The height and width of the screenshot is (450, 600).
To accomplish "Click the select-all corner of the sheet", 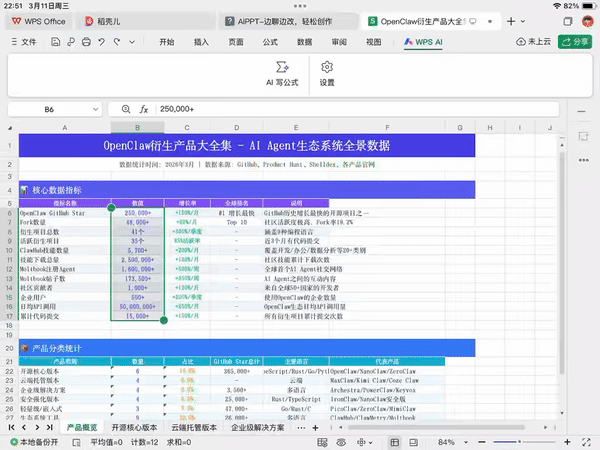I will (x=10, y=128).
